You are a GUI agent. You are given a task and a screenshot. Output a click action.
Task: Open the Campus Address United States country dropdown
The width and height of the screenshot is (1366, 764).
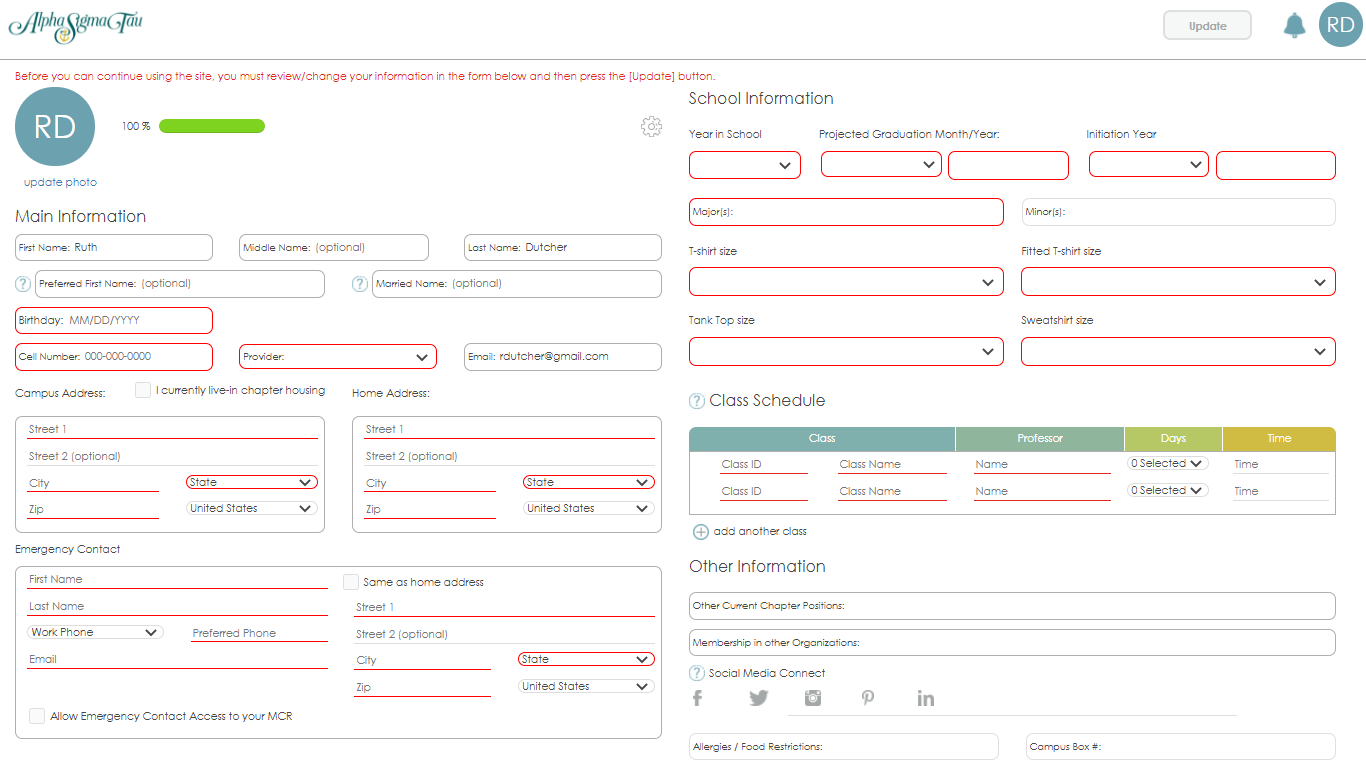[x=252, y=508]
